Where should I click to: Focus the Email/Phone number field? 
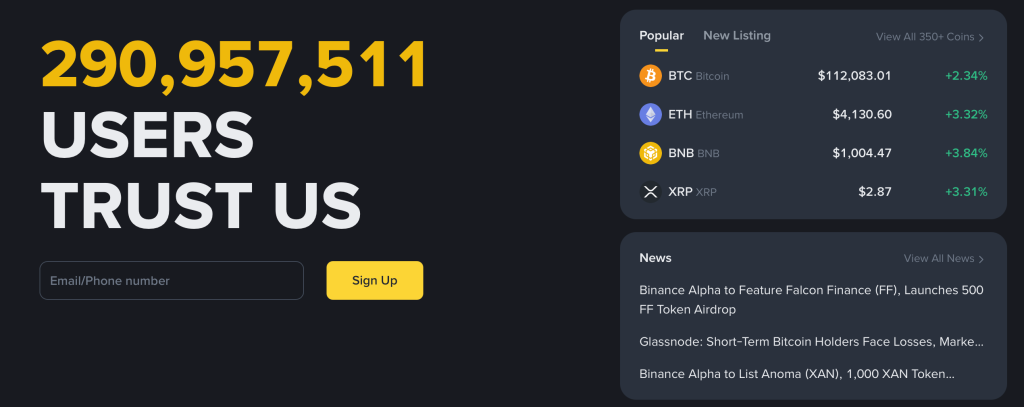coord(171,281)
